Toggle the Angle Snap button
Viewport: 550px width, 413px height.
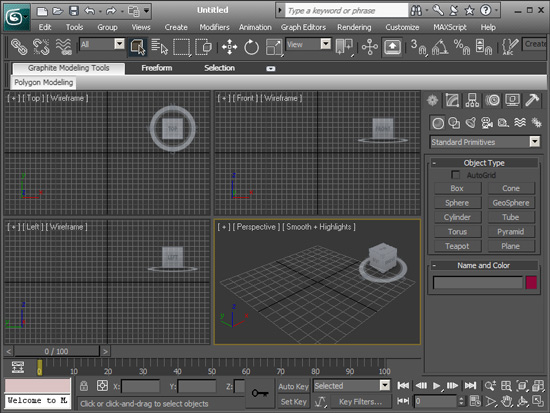coord(440,47)
